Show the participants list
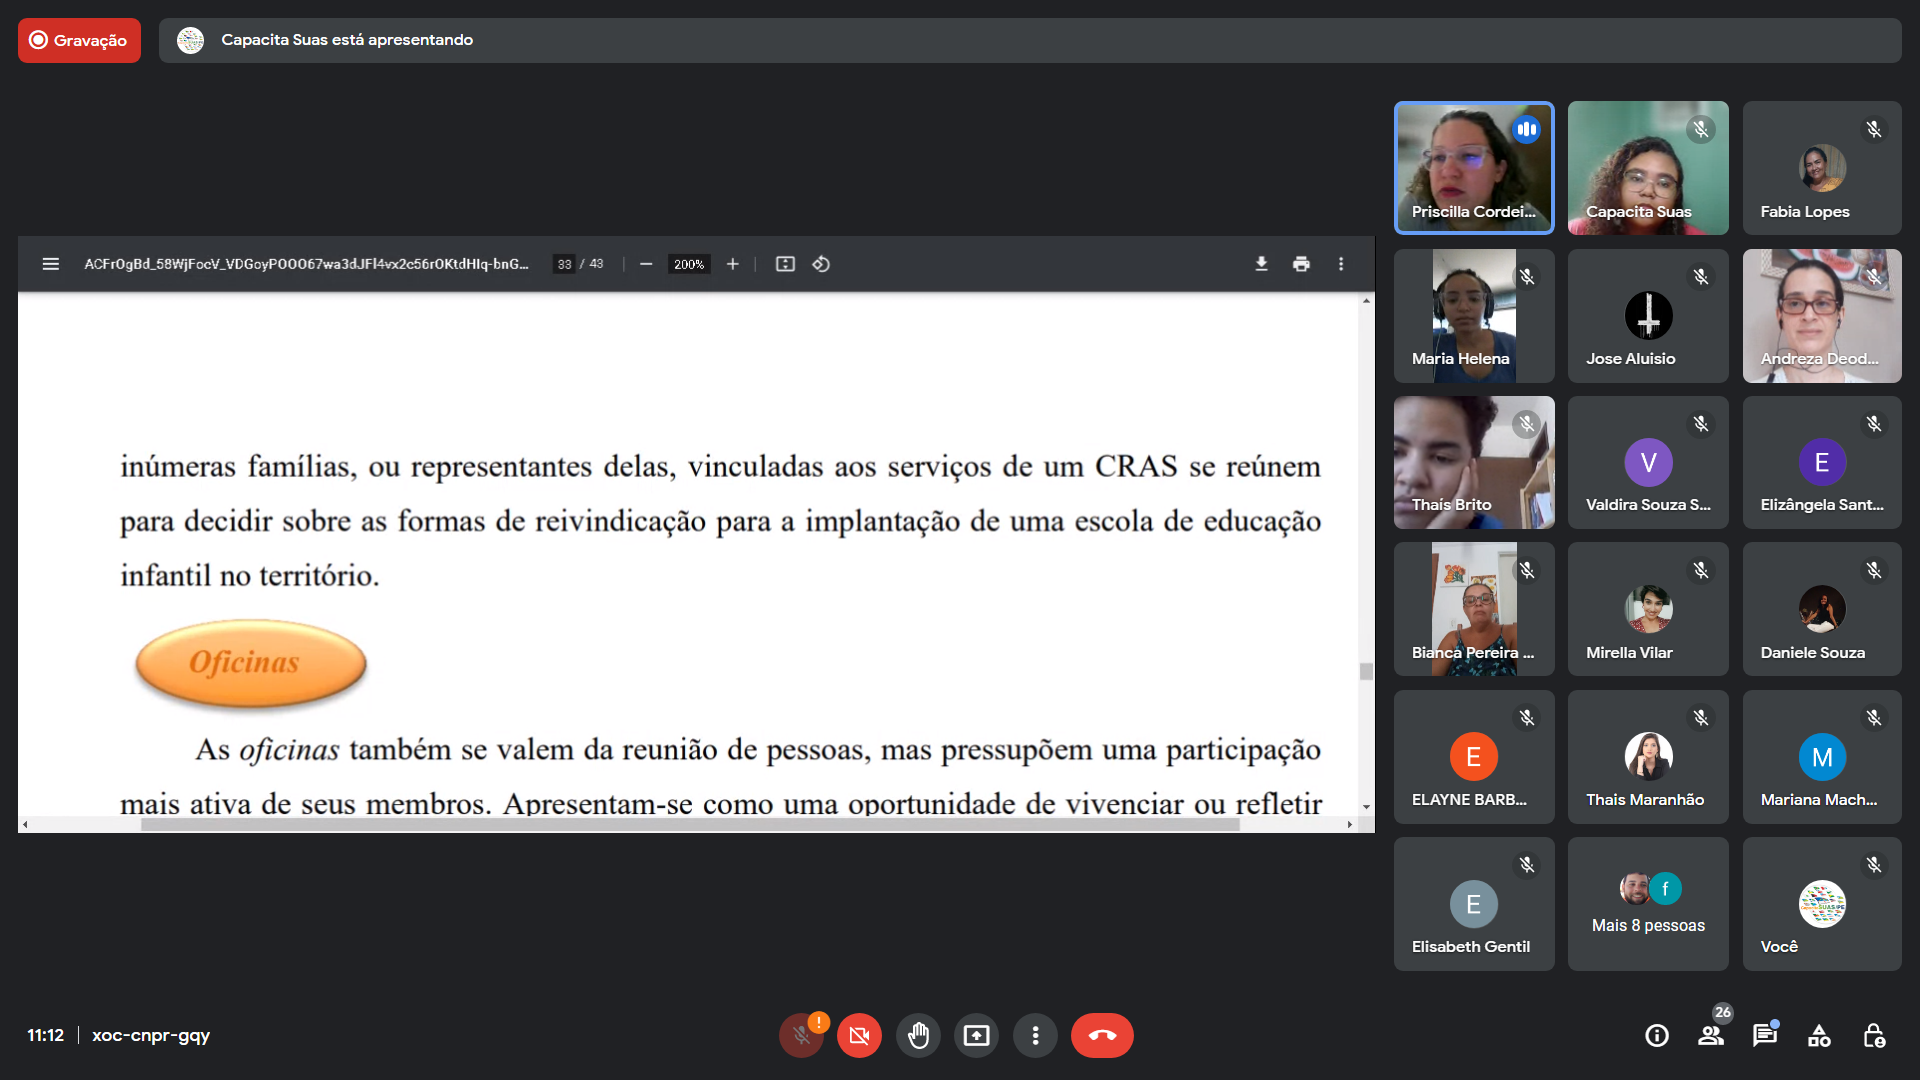This screenshot has width=1920, height=1080. coord(1711,1035)
